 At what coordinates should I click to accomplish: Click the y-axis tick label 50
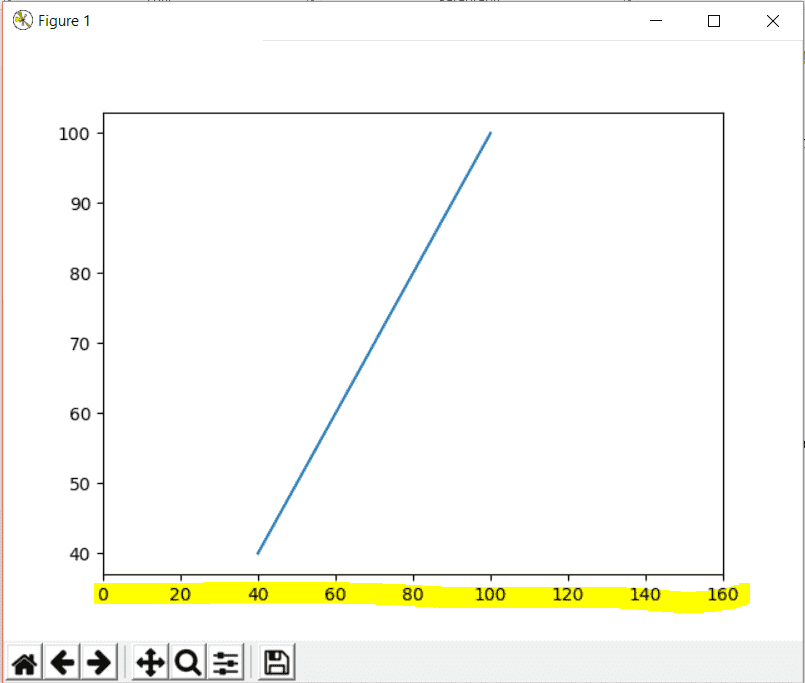(80, 484)
